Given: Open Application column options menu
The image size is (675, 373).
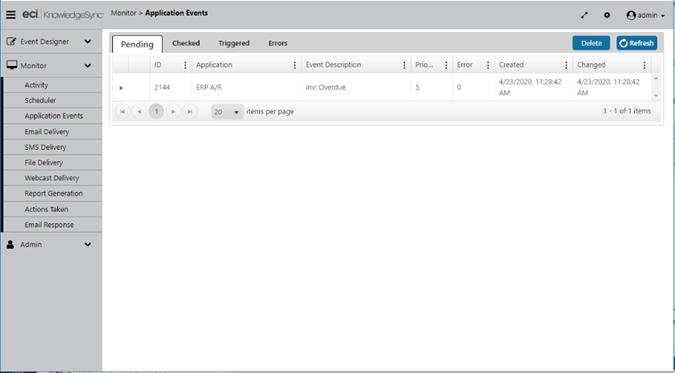Looking at the screenshot, I should point(295,65).
